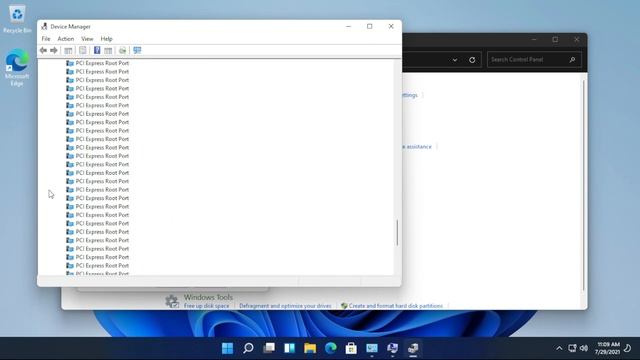Open Properties via the toolbar sheet icon
The height and width of the screenshot is (360, 640).
(x=83, y=50)
